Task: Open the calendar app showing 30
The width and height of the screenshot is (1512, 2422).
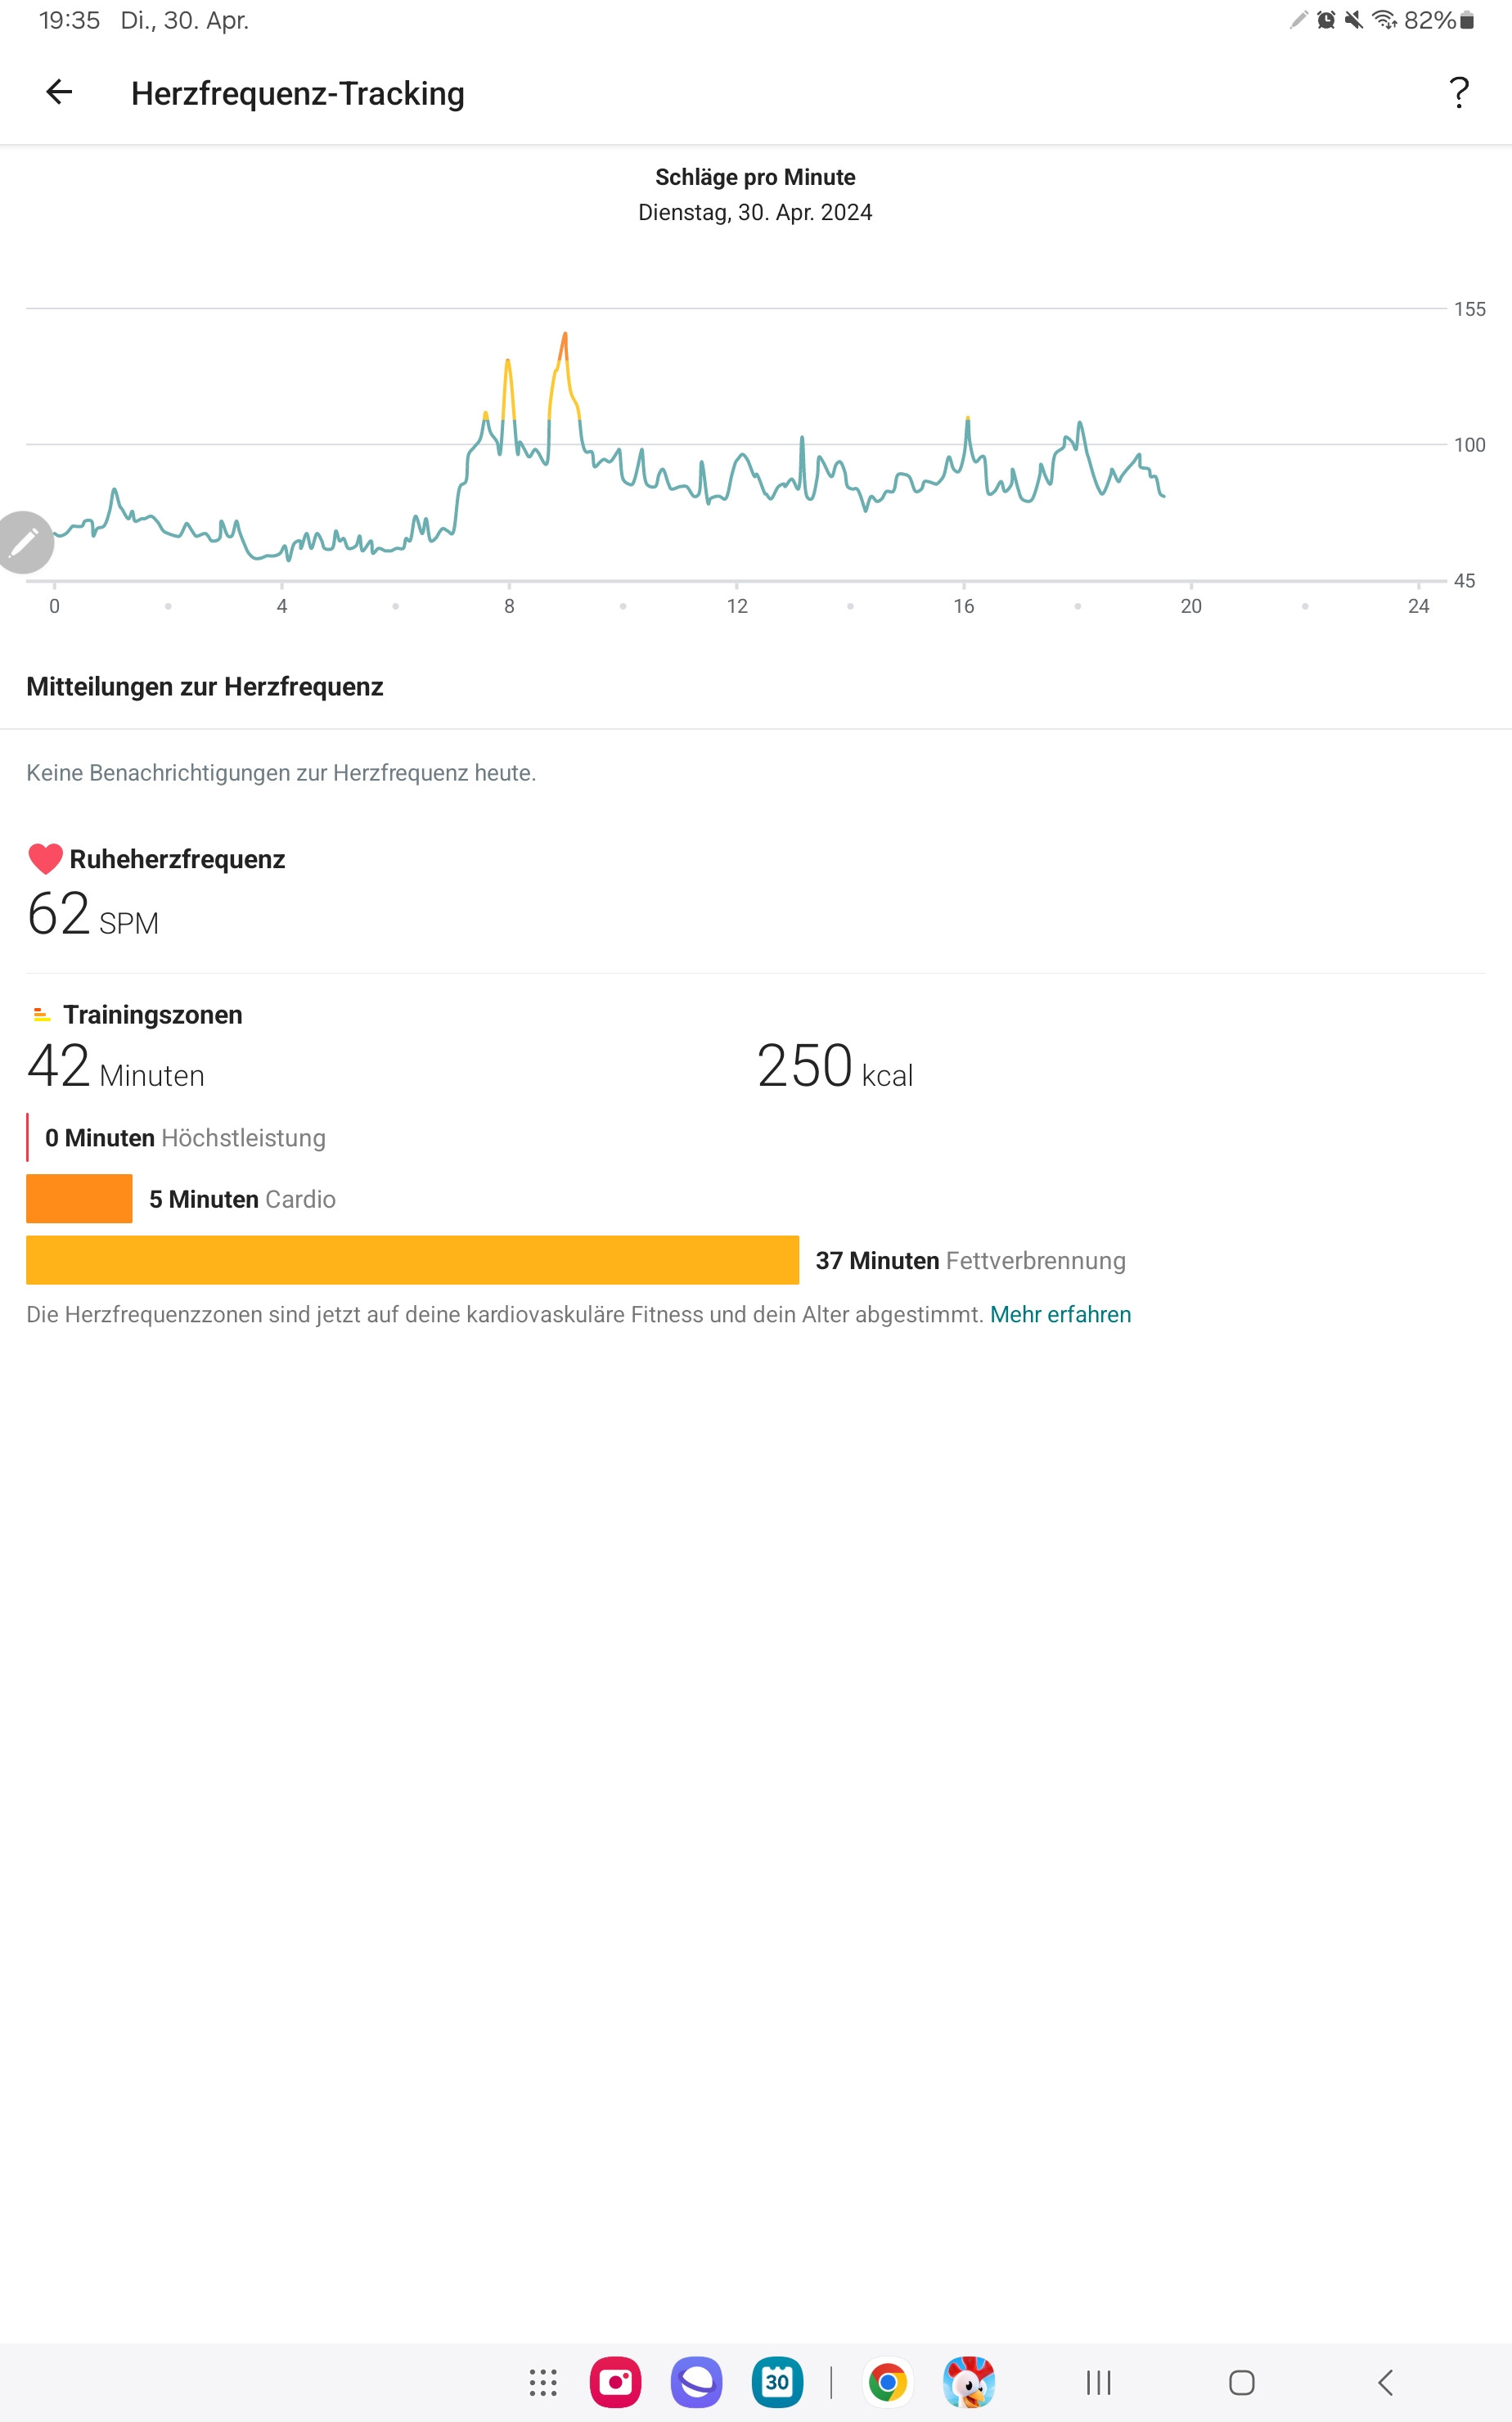Action: (x=777, y=2382)
